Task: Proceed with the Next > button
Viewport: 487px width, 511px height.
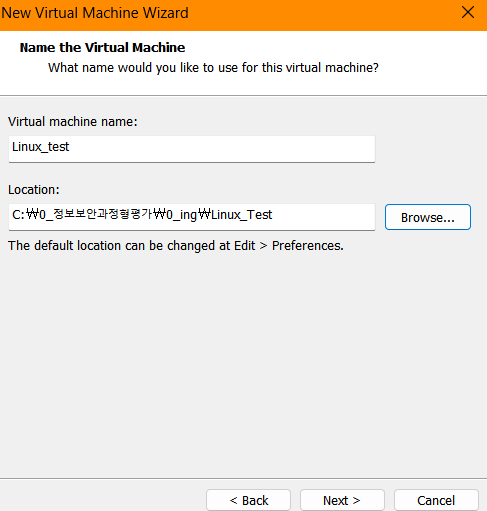Action: tap(342, 500)
